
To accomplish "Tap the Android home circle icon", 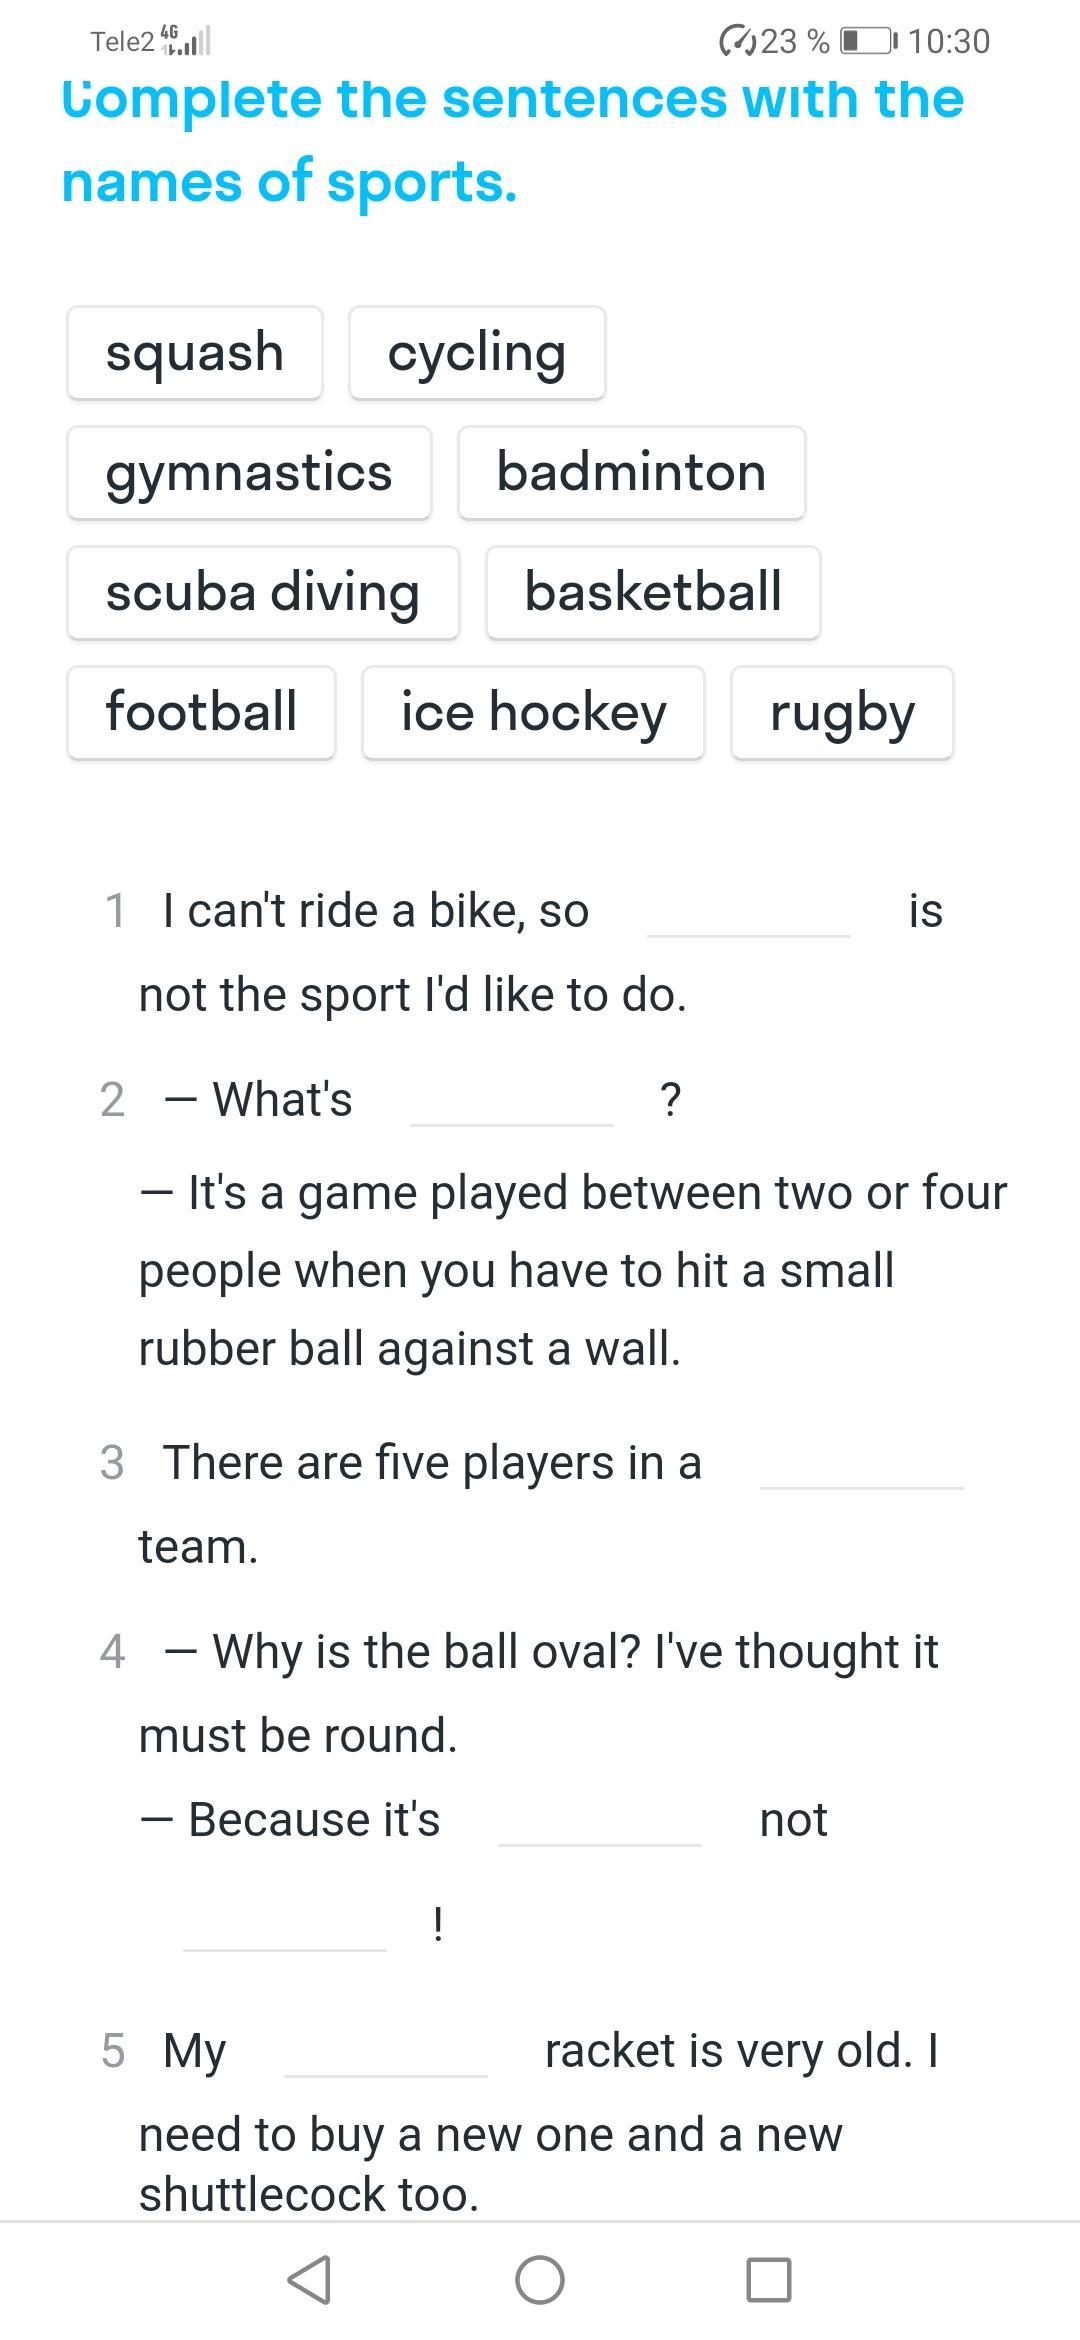I will [540, 2279].
